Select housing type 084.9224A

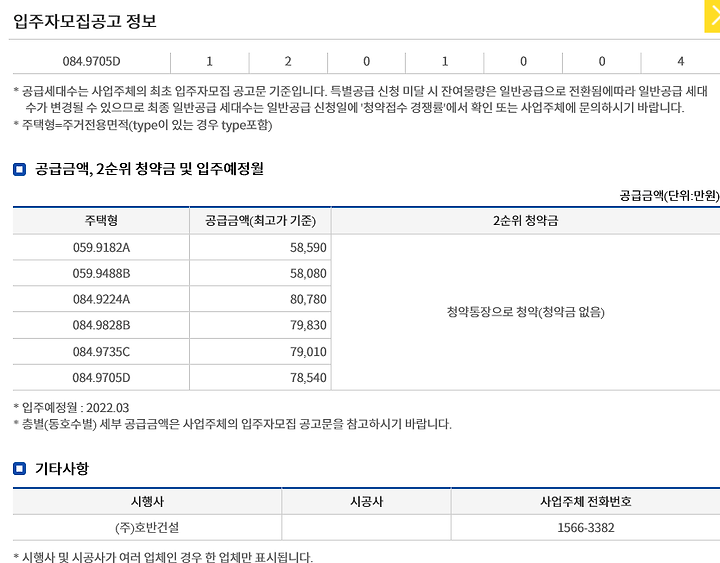[x=101, y=299]
